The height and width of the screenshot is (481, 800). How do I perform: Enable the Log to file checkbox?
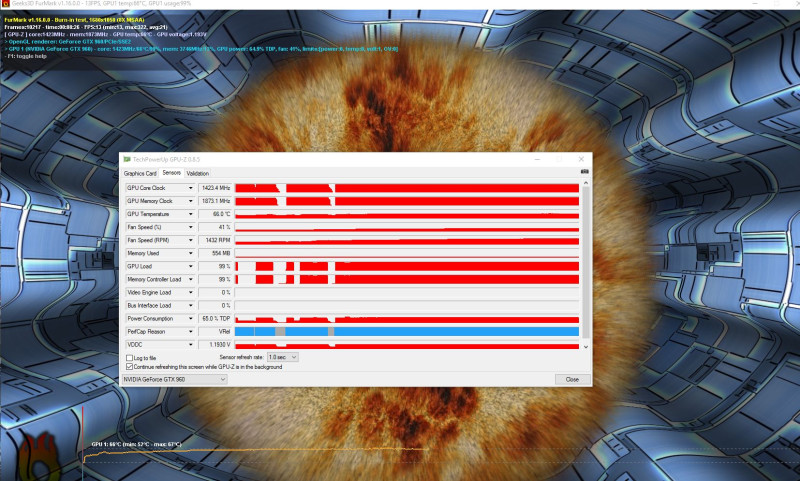coord(130,358)
